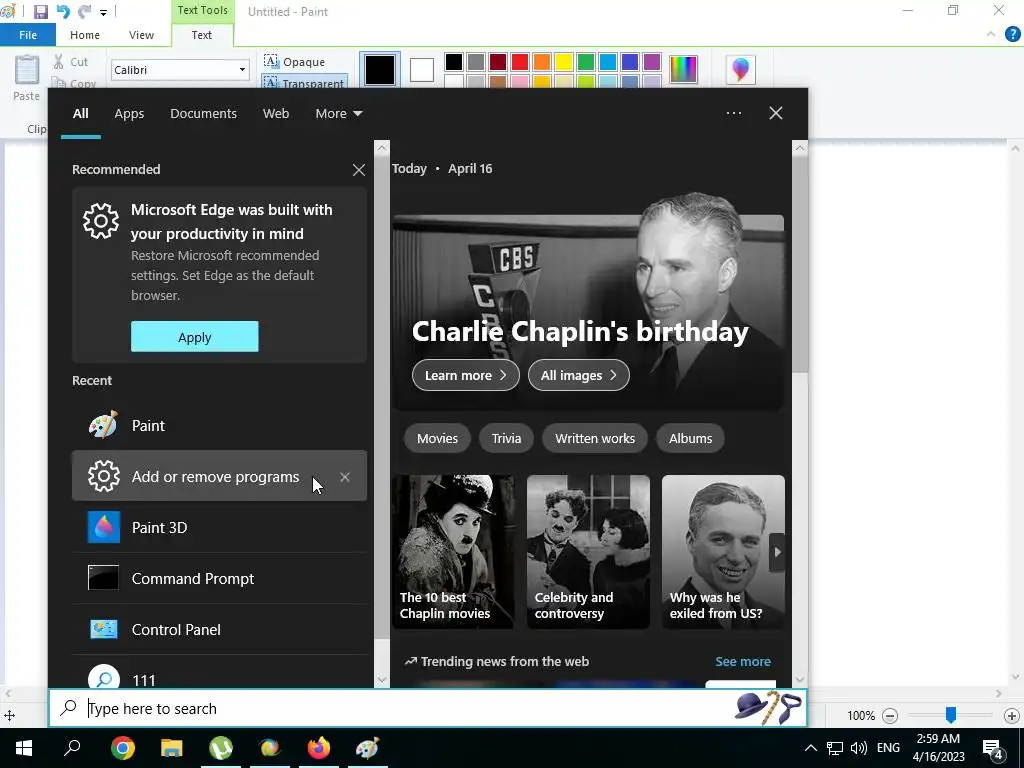This screenshot has height=768, width=1024.
Task: Click Paint zoom in plus button
Action: tap(1012, 716)
